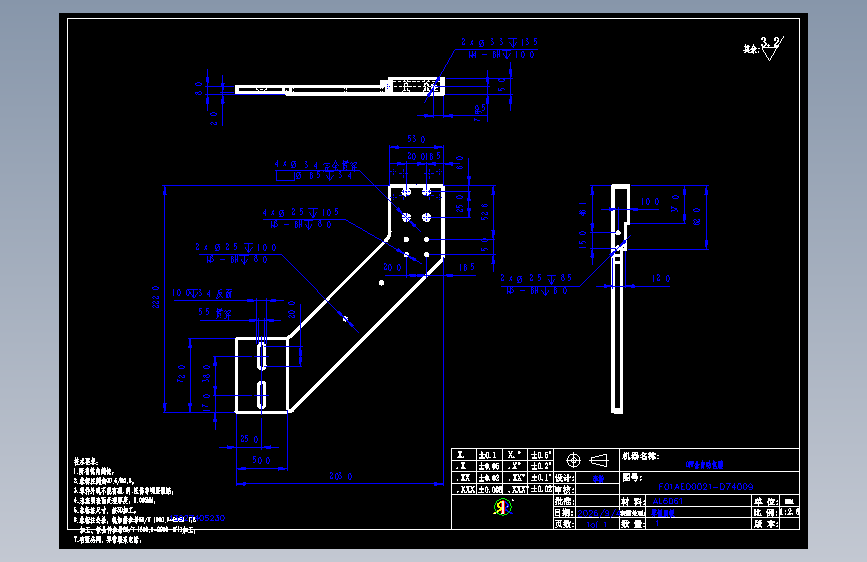Select the 222.0 overall height dimension
Screen dimensions: 867x562
156,297
